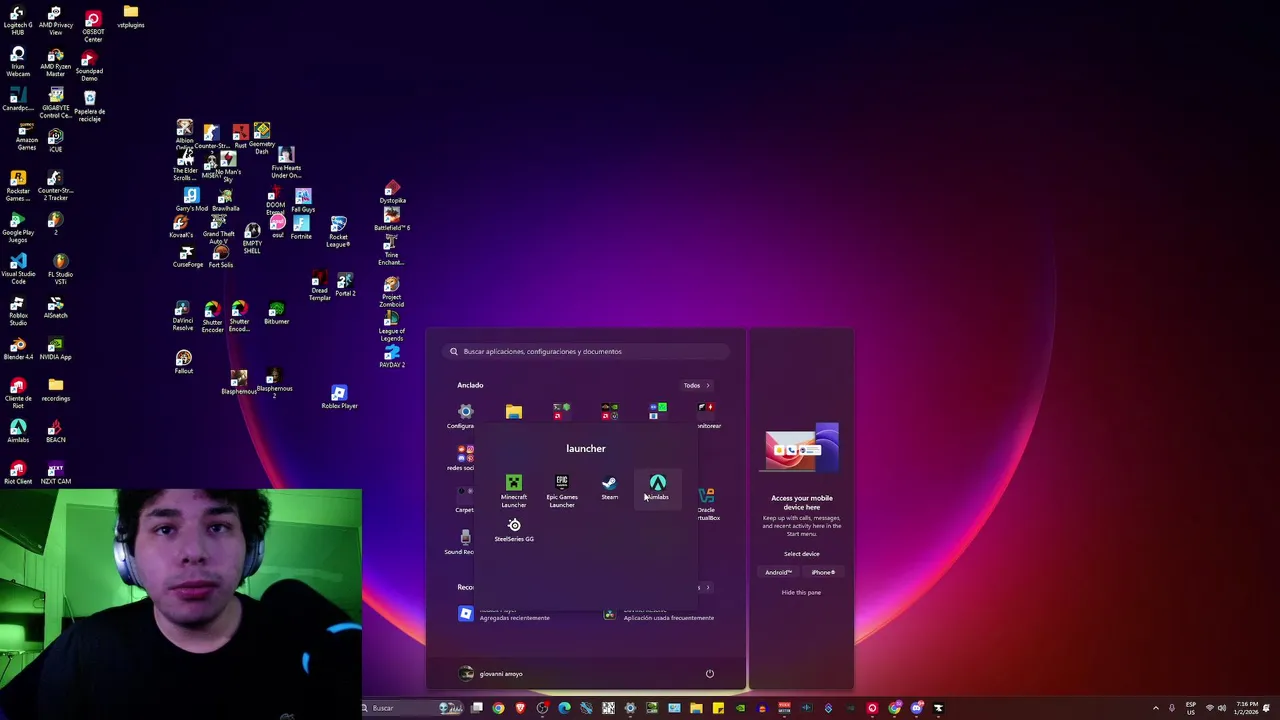Open the giovanni arroyo user account menu
Viewport: 1280px width, 720px height.
tap(491, 673)
